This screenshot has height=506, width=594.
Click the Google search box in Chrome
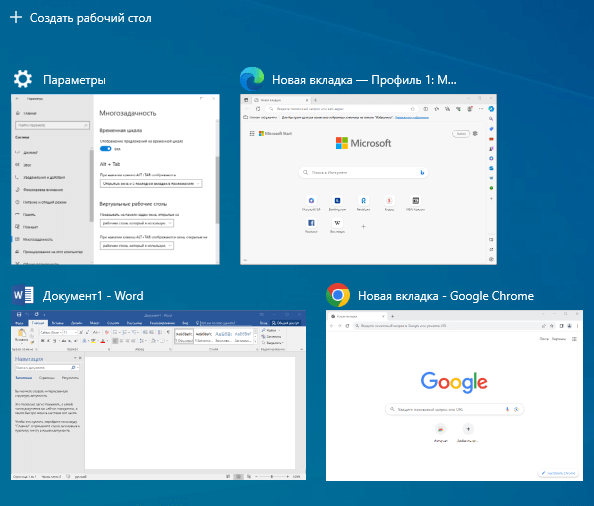[x=454, y=409]
